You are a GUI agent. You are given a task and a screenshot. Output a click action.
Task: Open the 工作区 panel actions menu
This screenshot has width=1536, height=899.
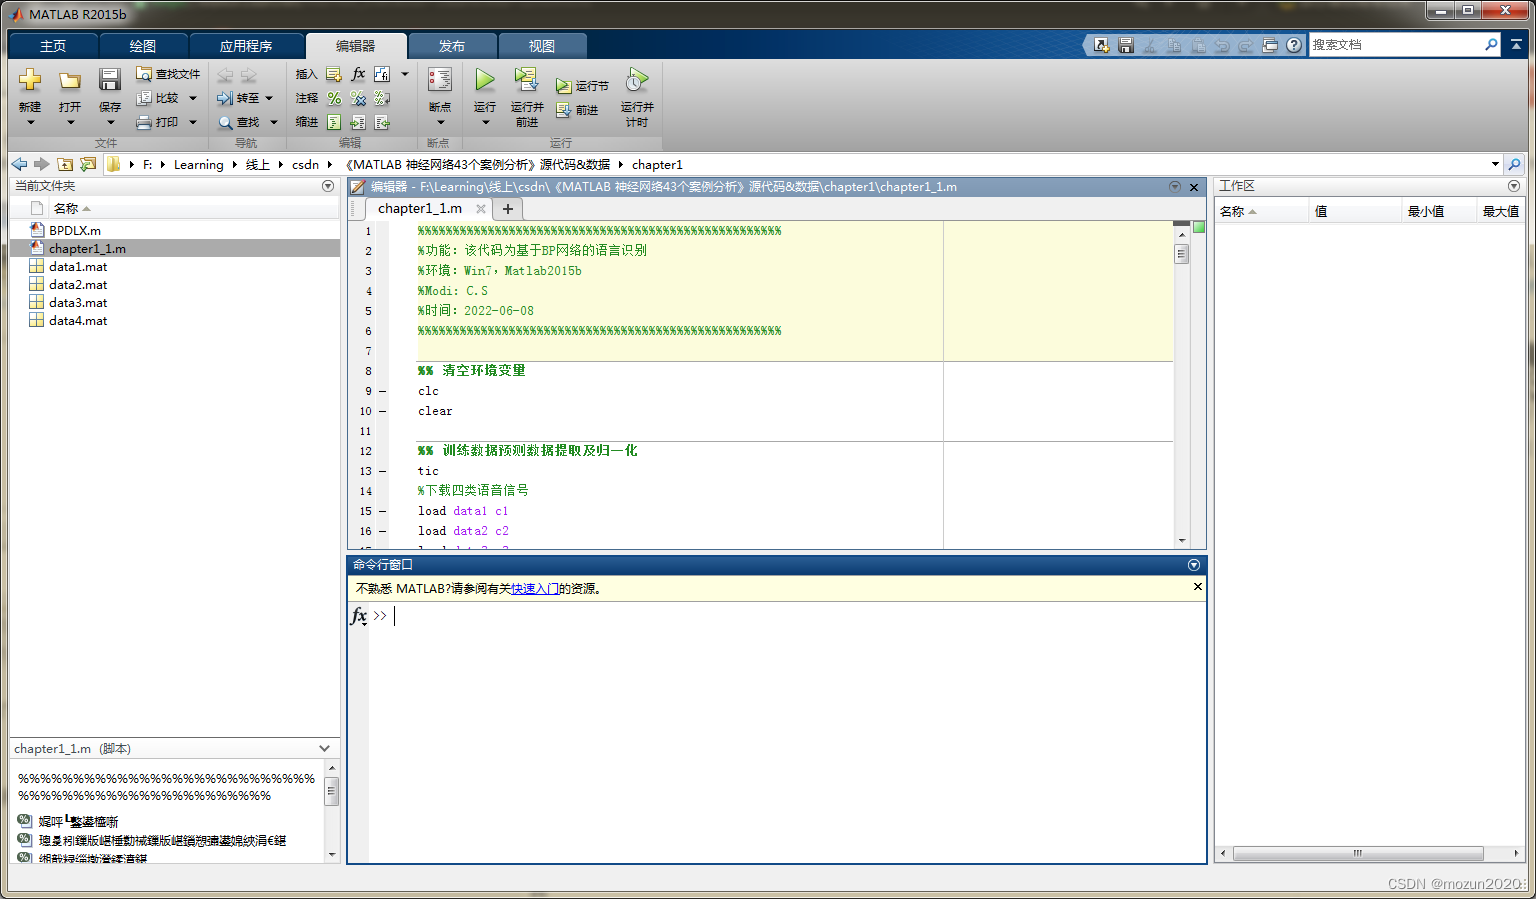[x=1513, y=186]
